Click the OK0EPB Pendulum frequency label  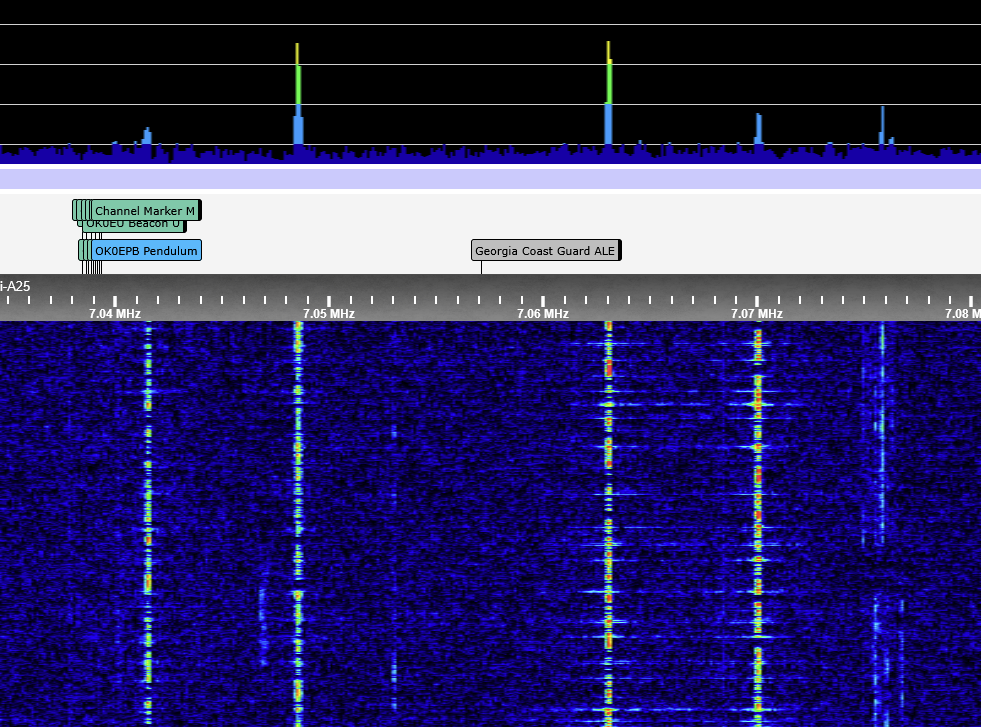[146, 251]
